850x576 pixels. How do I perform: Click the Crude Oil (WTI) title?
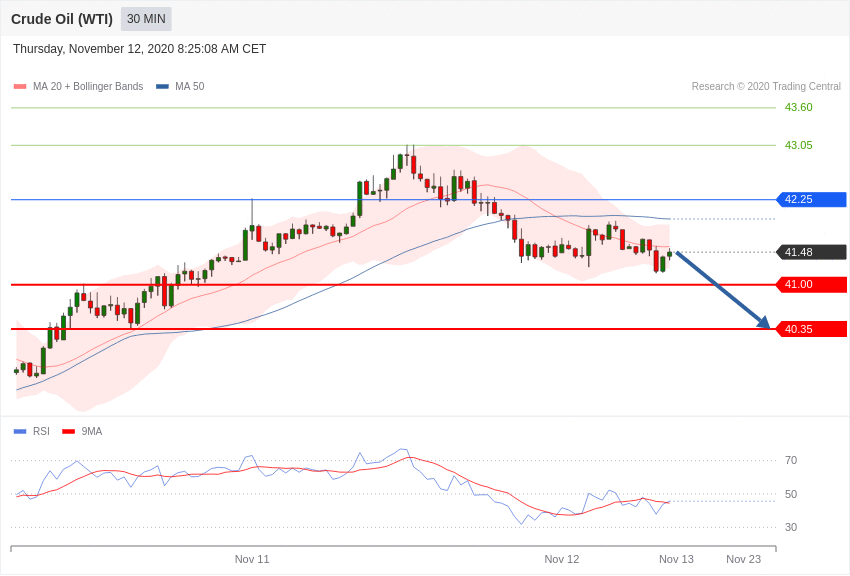62,20
